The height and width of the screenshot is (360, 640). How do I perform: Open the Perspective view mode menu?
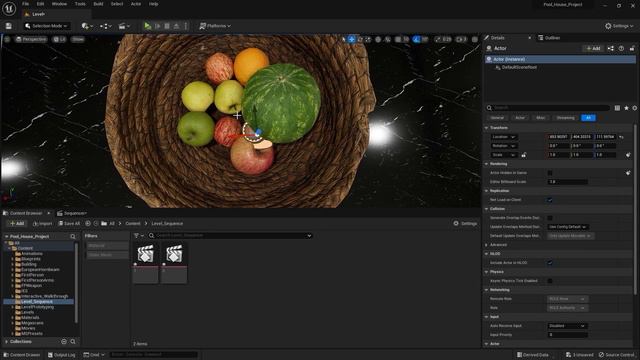pyautogui.click(x=31, y=39)
